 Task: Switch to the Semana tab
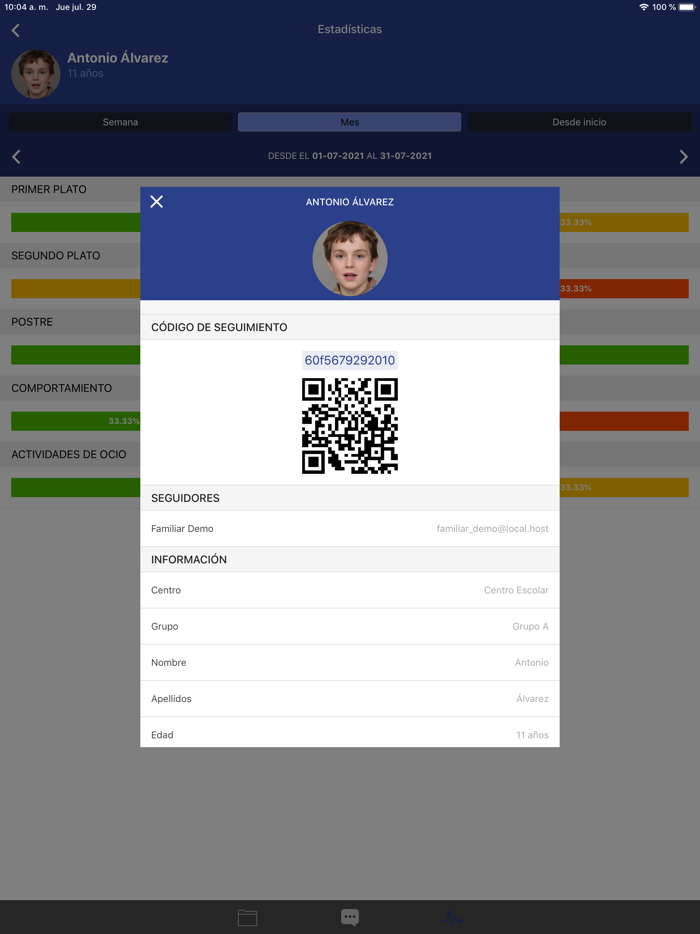click(x=120, y=122)
